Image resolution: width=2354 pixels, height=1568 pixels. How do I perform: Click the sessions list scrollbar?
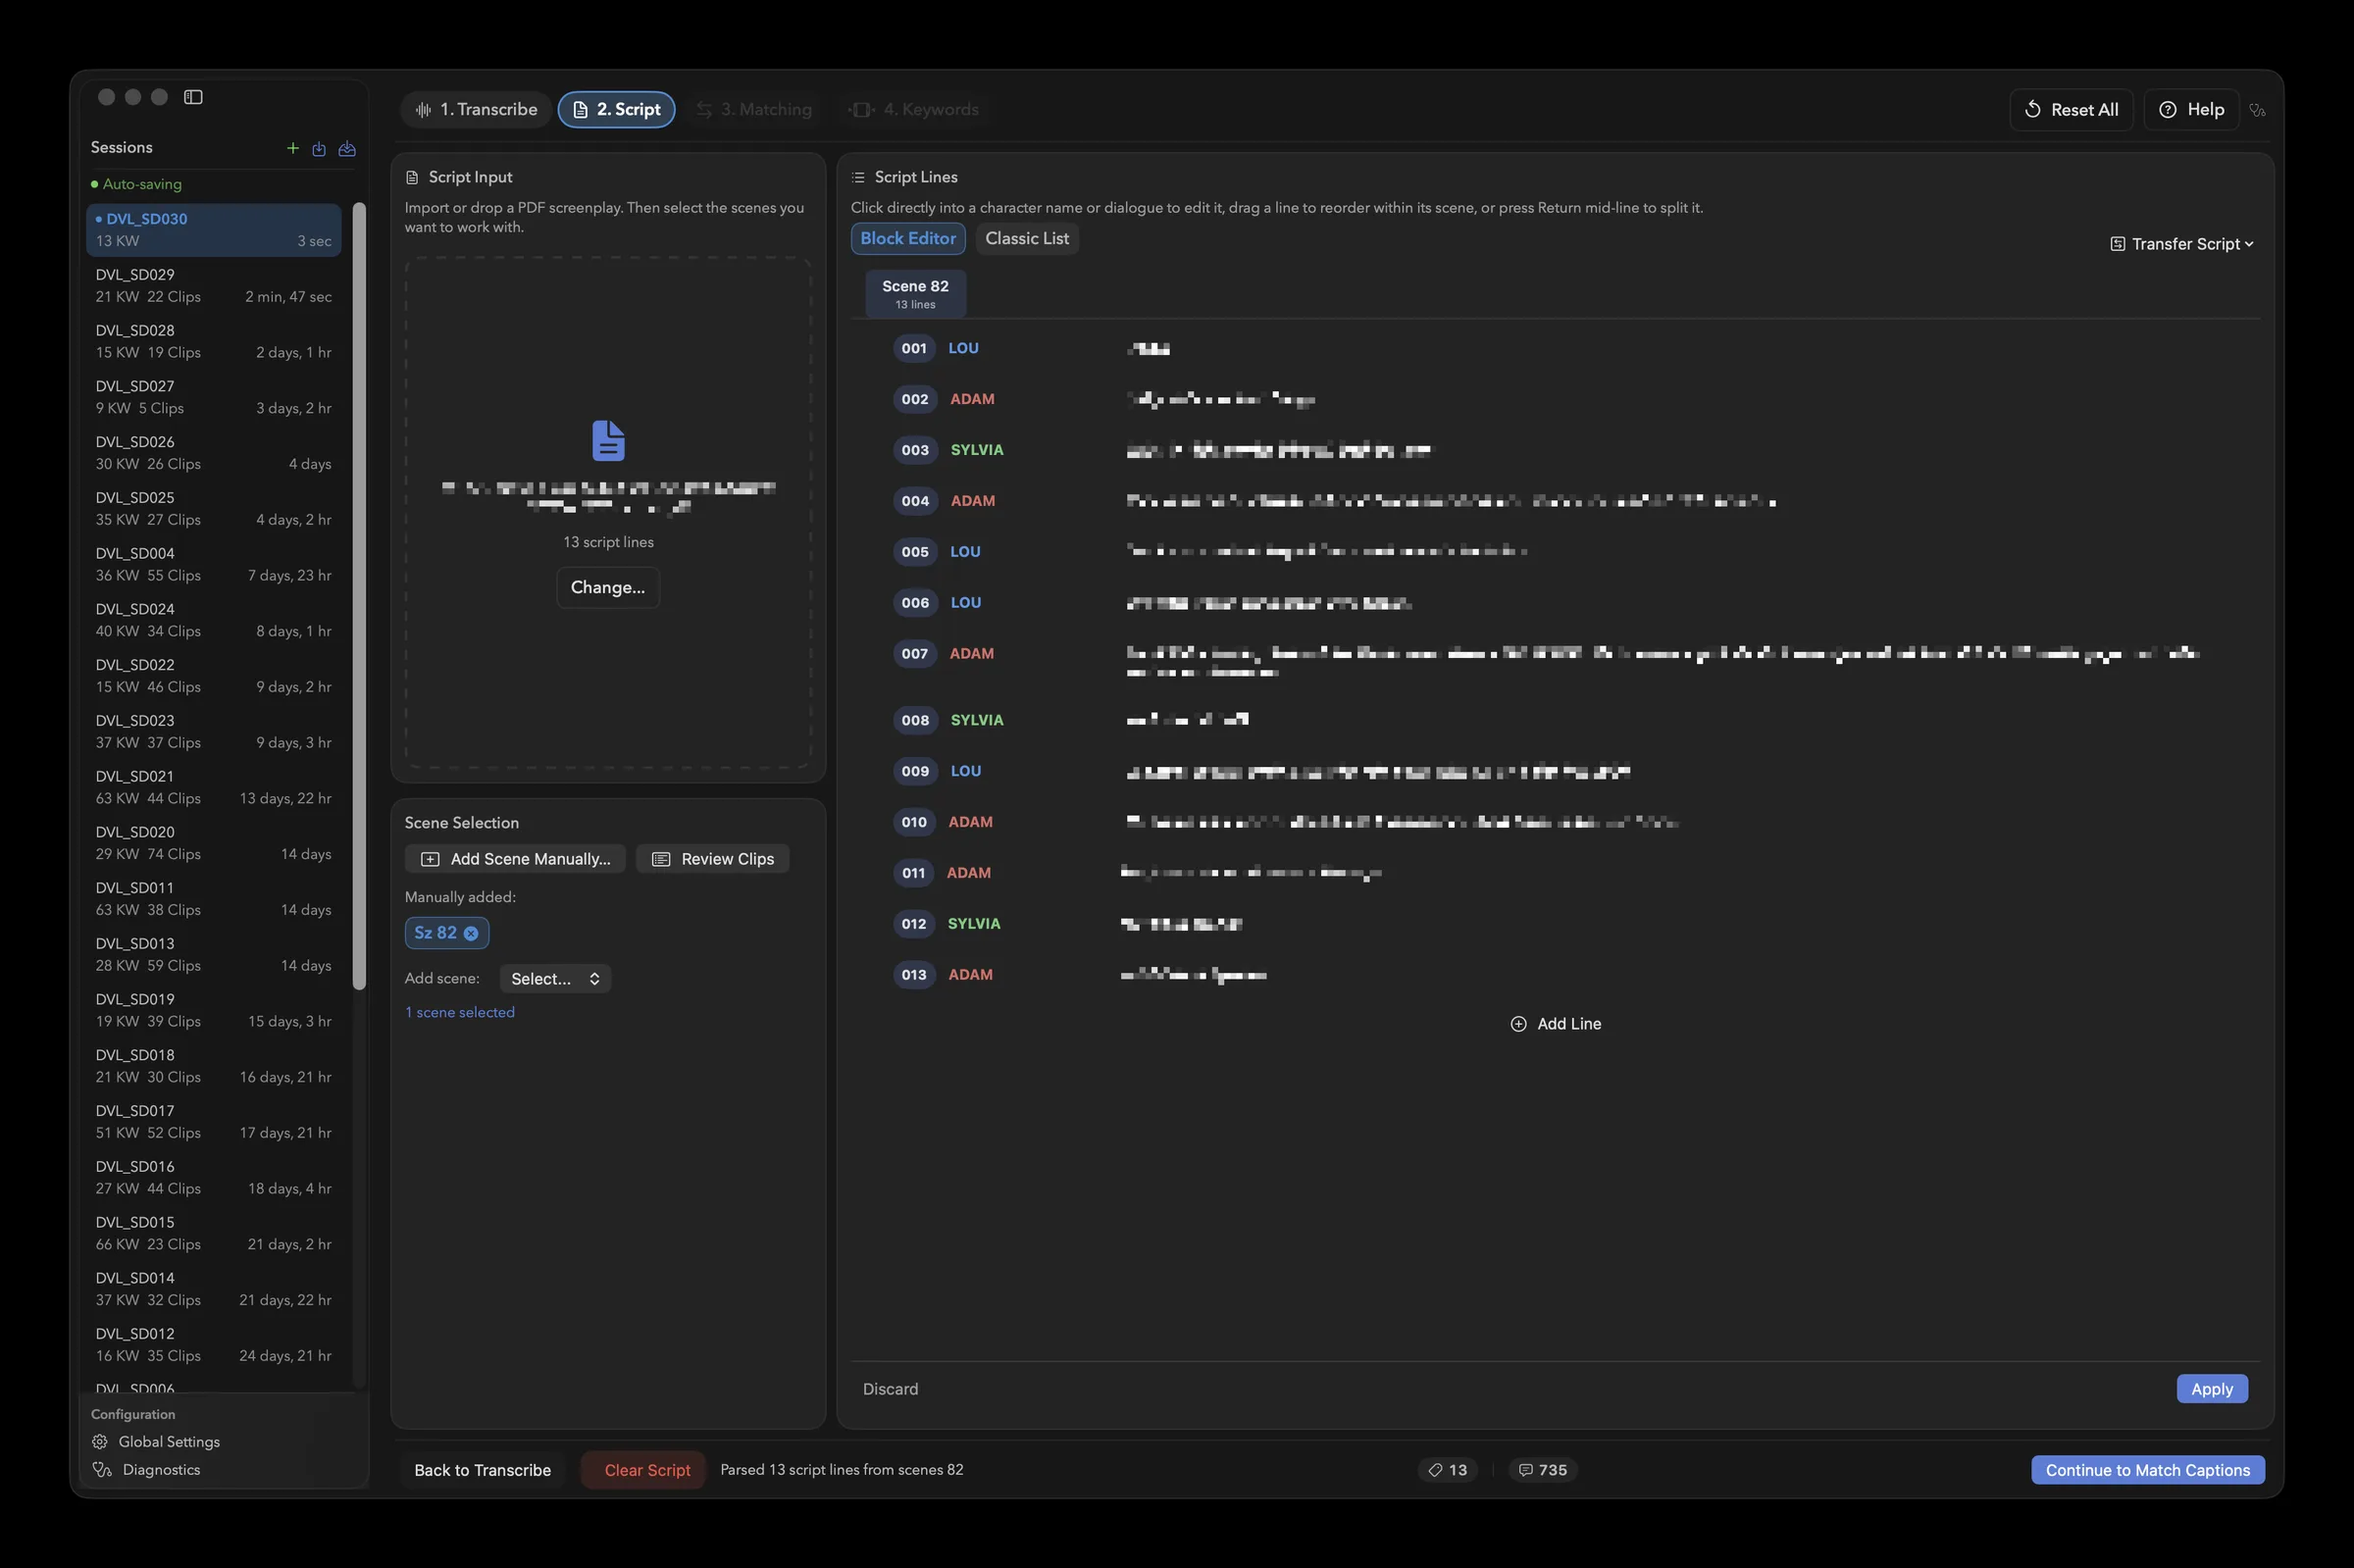[x=360, y=595]
